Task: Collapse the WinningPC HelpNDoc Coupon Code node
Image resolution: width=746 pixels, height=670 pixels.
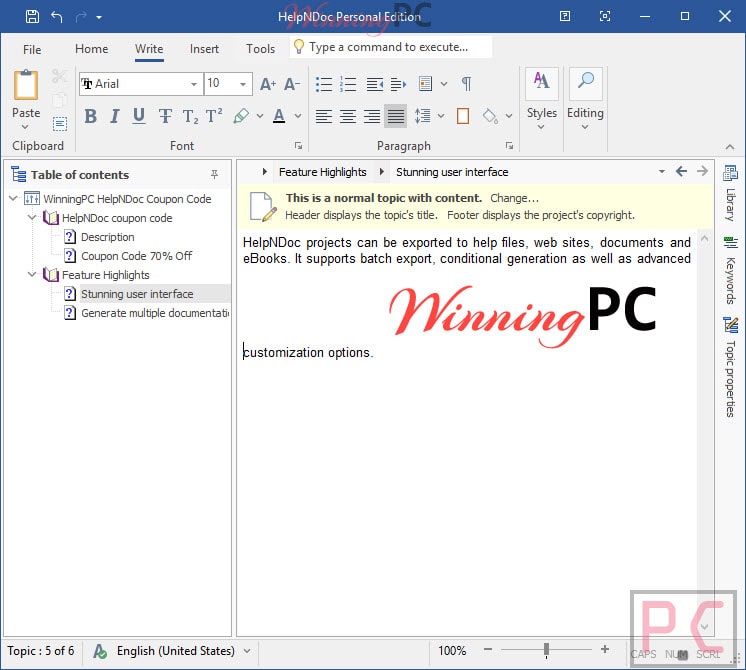Action: coord(13,198)
